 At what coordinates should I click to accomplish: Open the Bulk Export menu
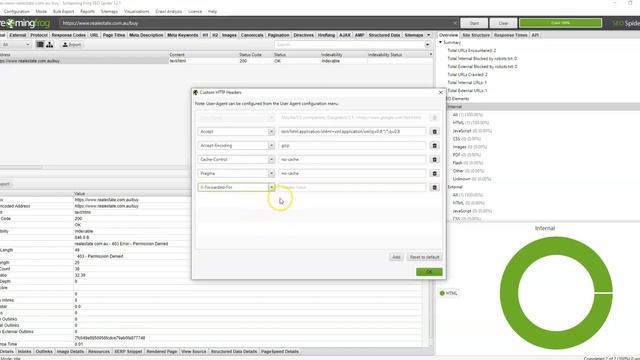click(64, 11)
